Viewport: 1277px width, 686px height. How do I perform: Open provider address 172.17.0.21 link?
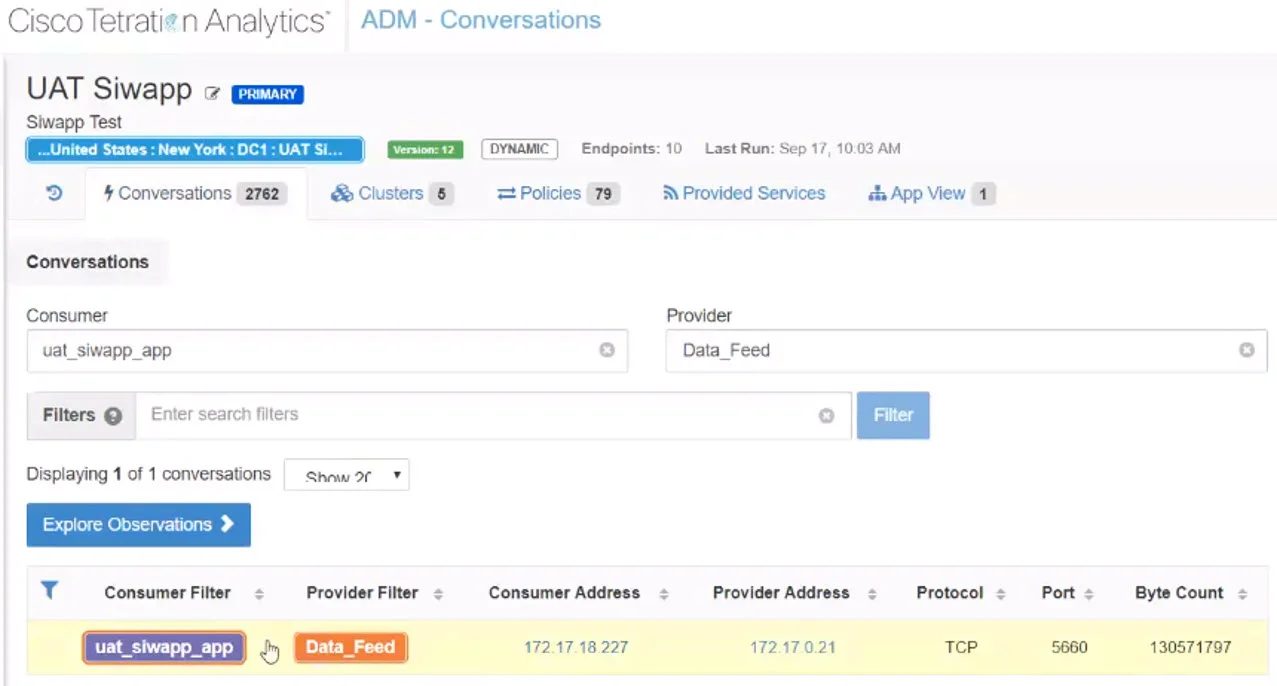[792, 647]
